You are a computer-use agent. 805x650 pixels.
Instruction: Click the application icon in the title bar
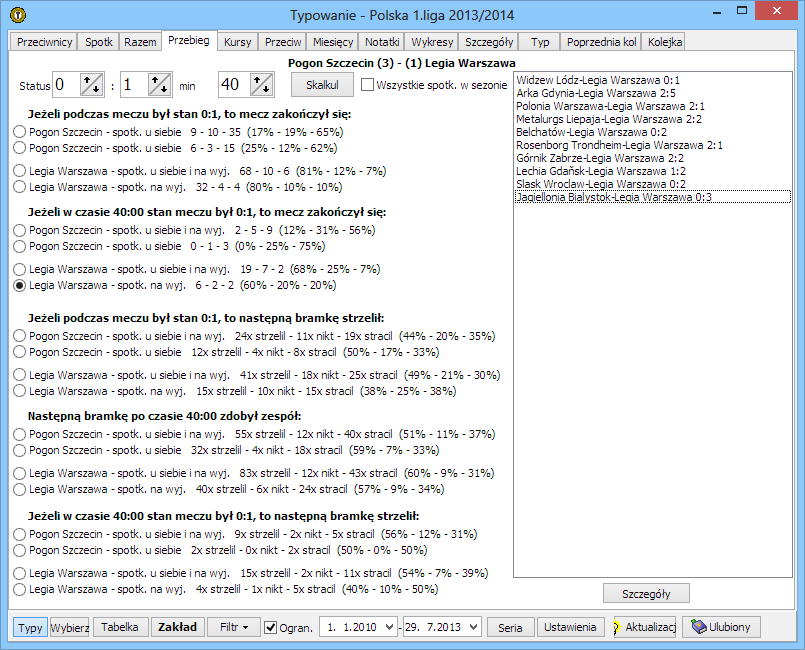[18, 15]
